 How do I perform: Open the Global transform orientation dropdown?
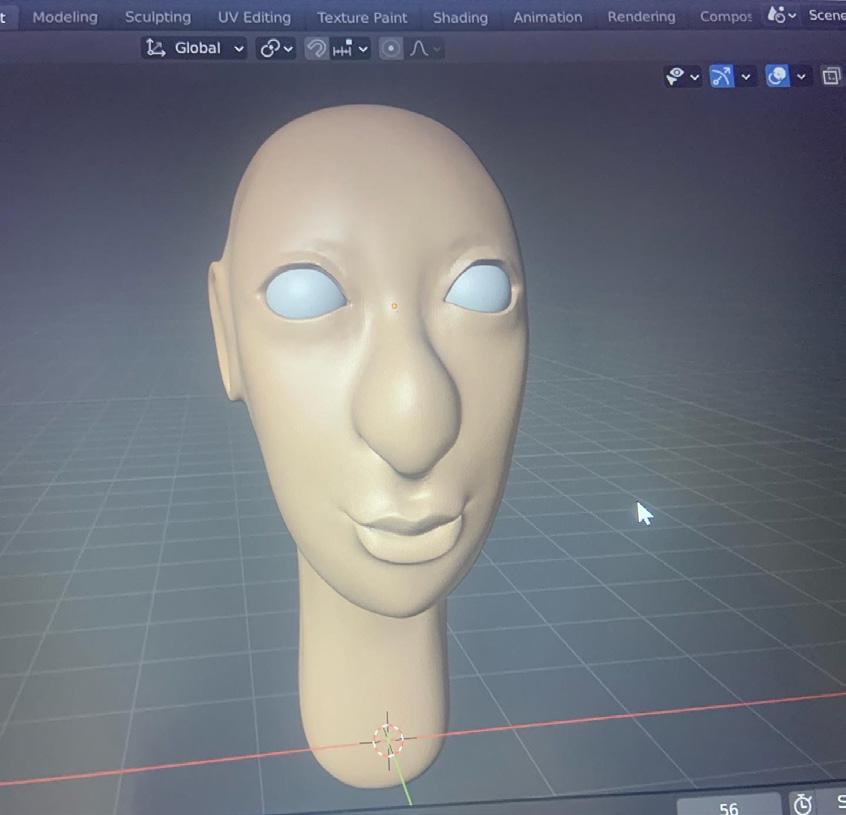pos(194,49)
